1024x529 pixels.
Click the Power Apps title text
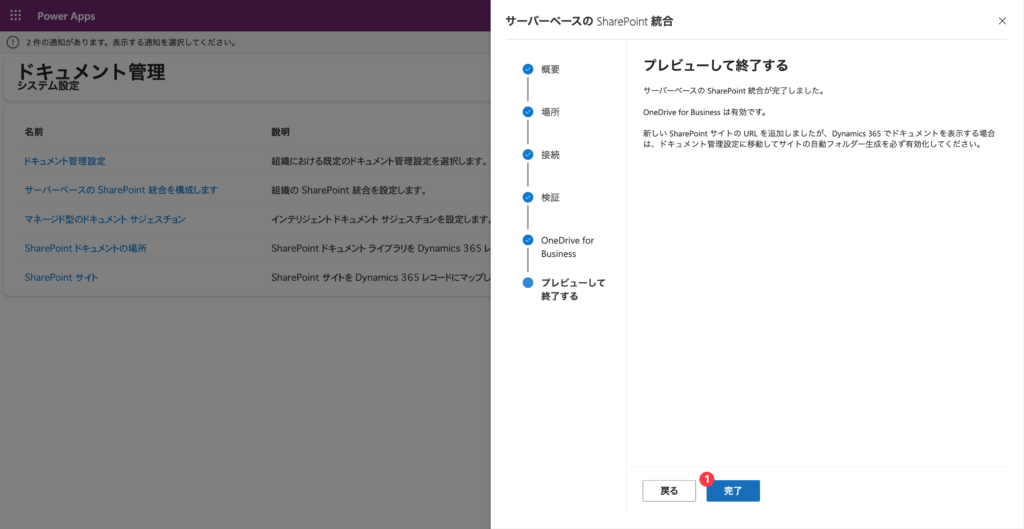point(65,16)
